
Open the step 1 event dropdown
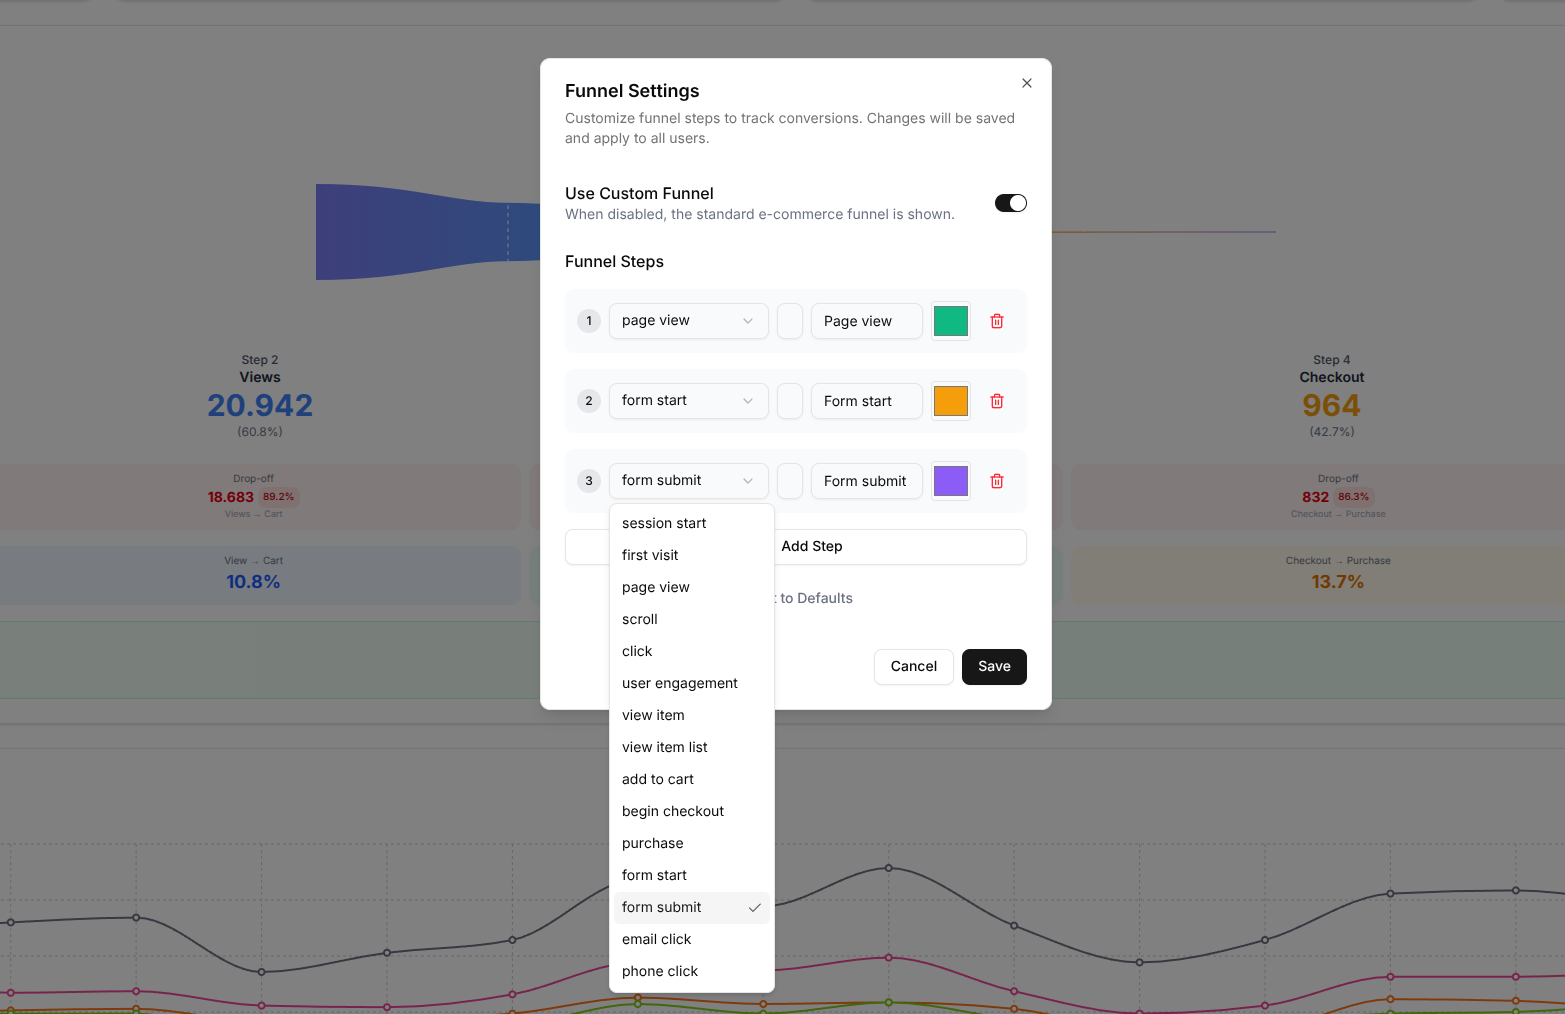[688, 320]
